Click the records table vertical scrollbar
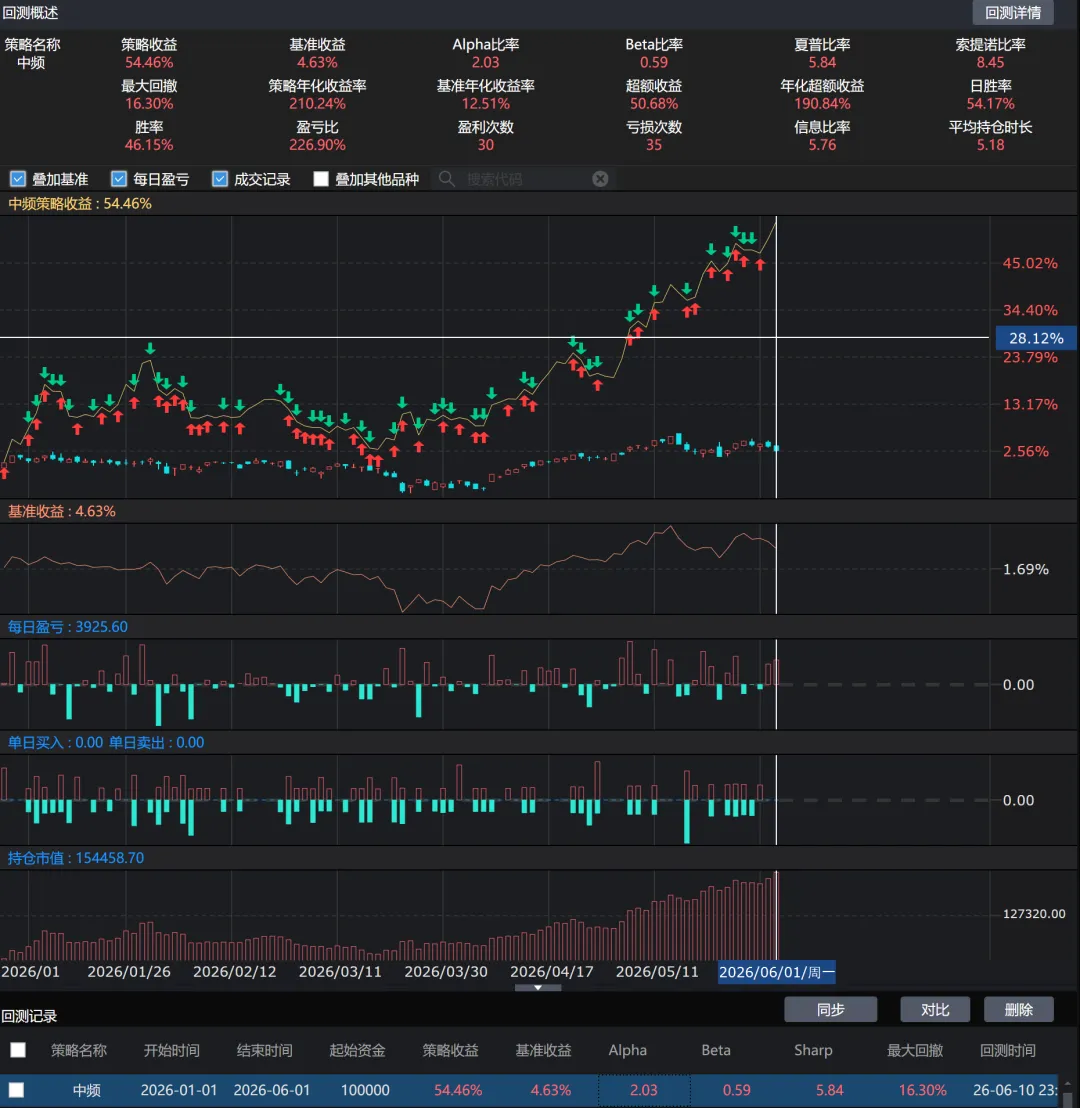This screenshot has width=1080, height=1108. point(1068,1091)
